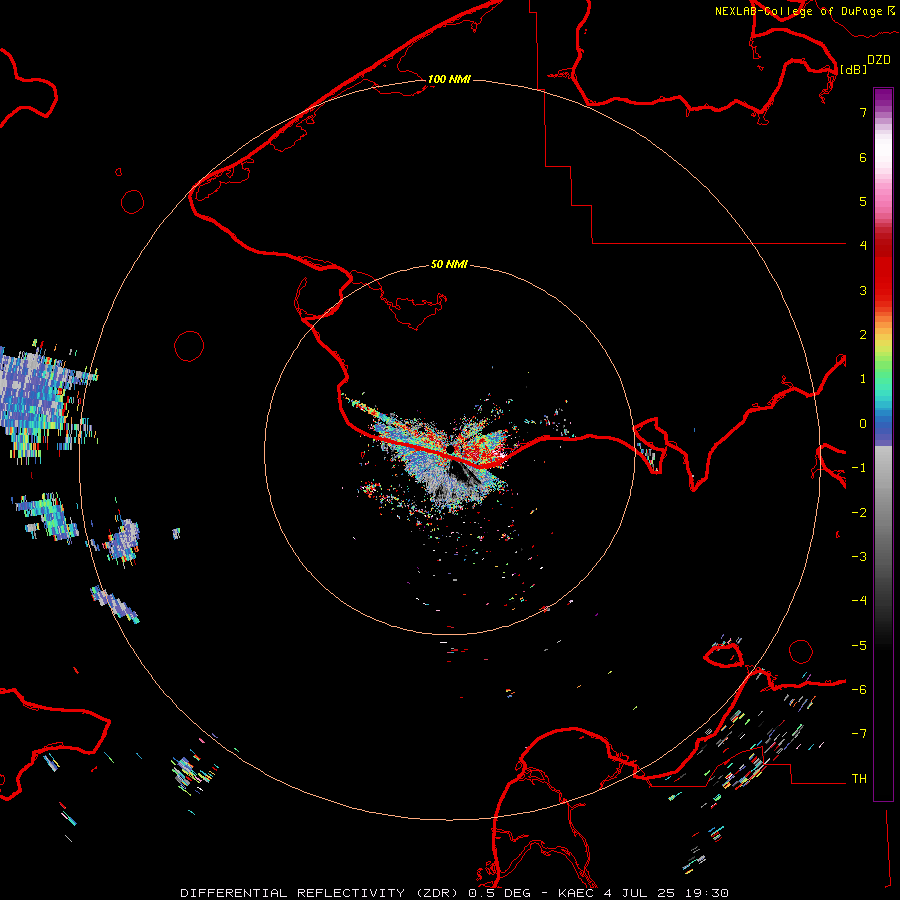The width and height of the screenshot is (900, 900).
Task: Click the -3 value on color scale
Action: coord(859,557)
